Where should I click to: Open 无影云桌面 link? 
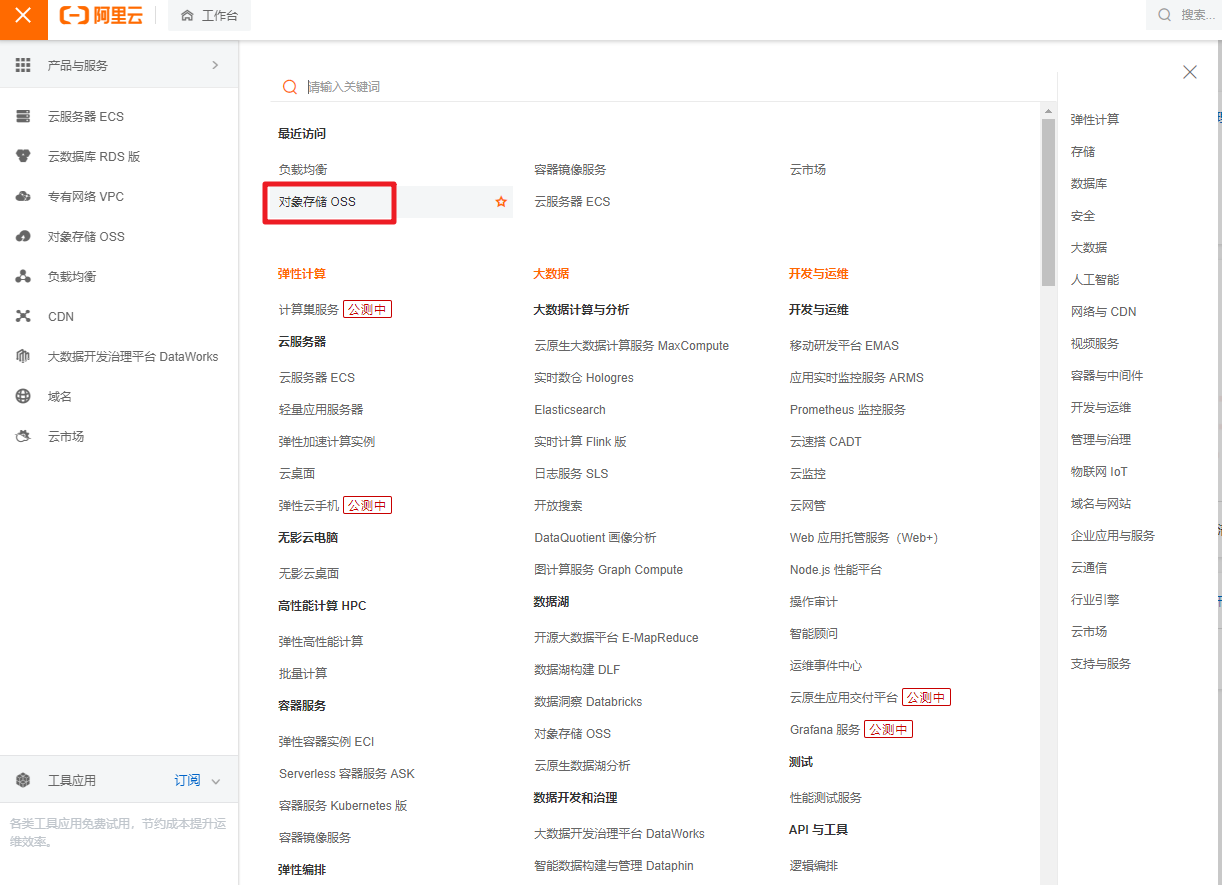point(309,574)
